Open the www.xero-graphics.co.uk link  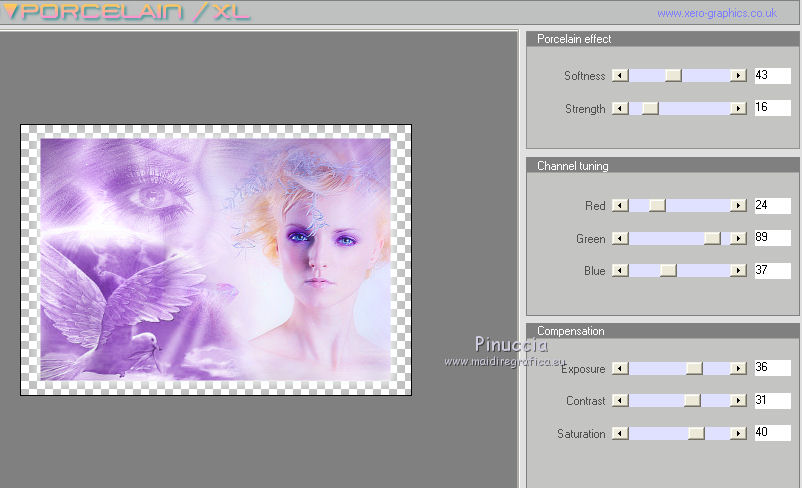[717, 13]
